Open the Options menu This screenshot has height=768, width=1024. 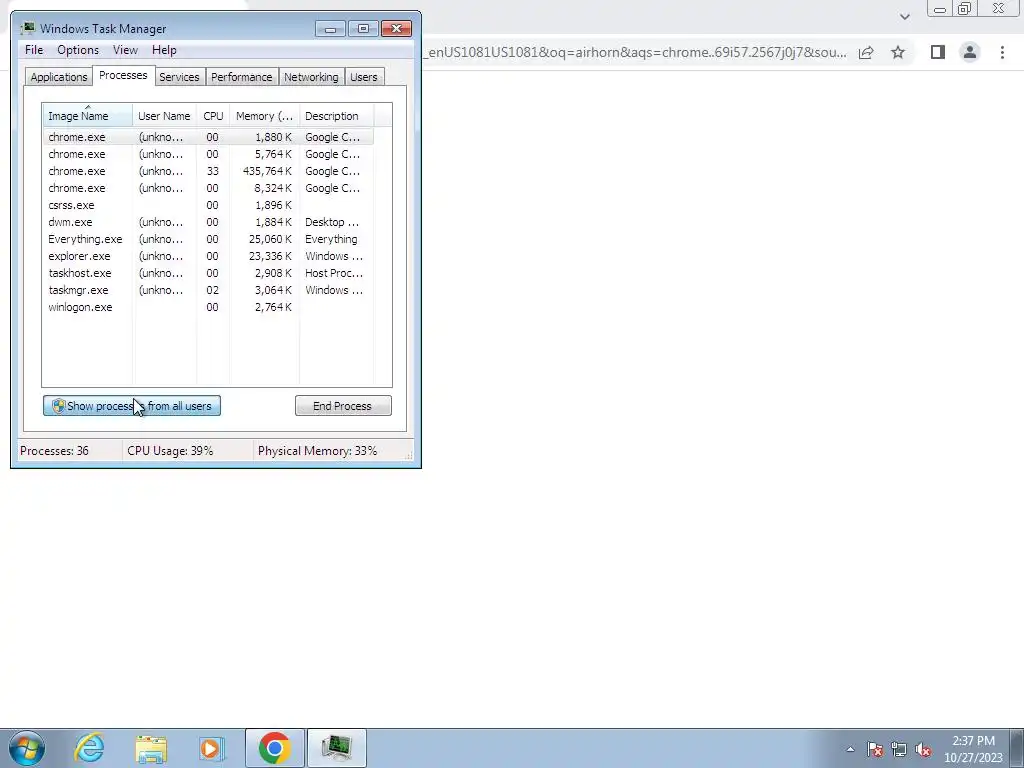coord(78,50)
